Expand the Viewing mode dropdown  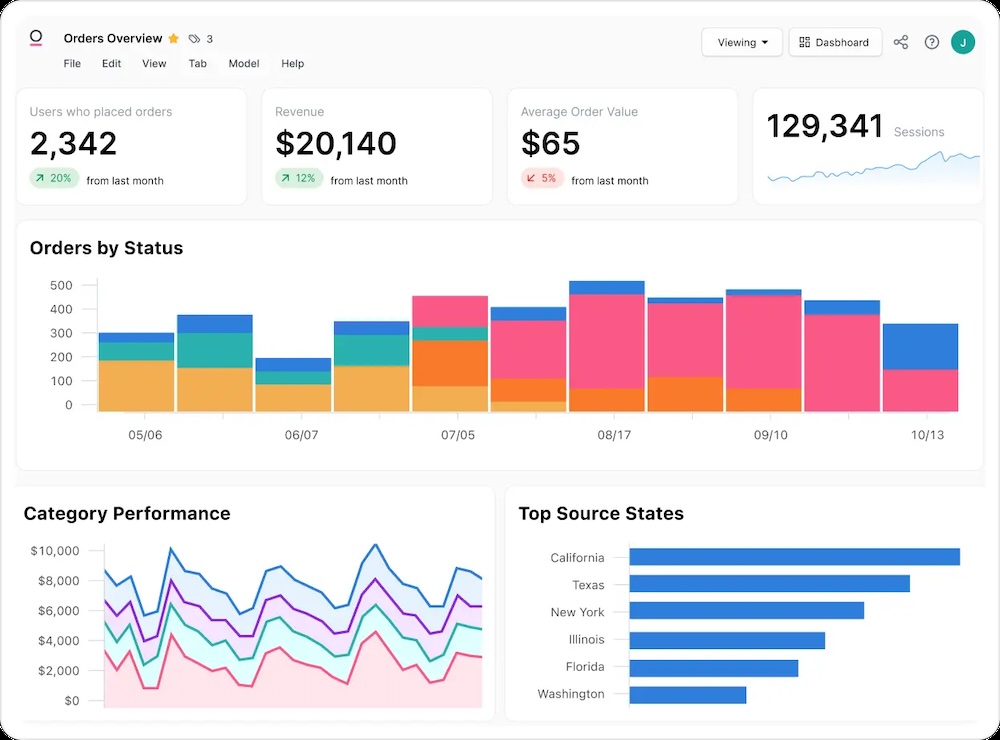coord(742,42)
